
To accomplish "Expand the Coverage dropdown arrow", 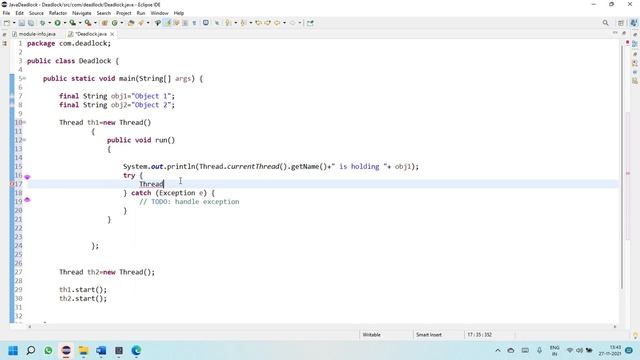I will (x=80, y=23).
